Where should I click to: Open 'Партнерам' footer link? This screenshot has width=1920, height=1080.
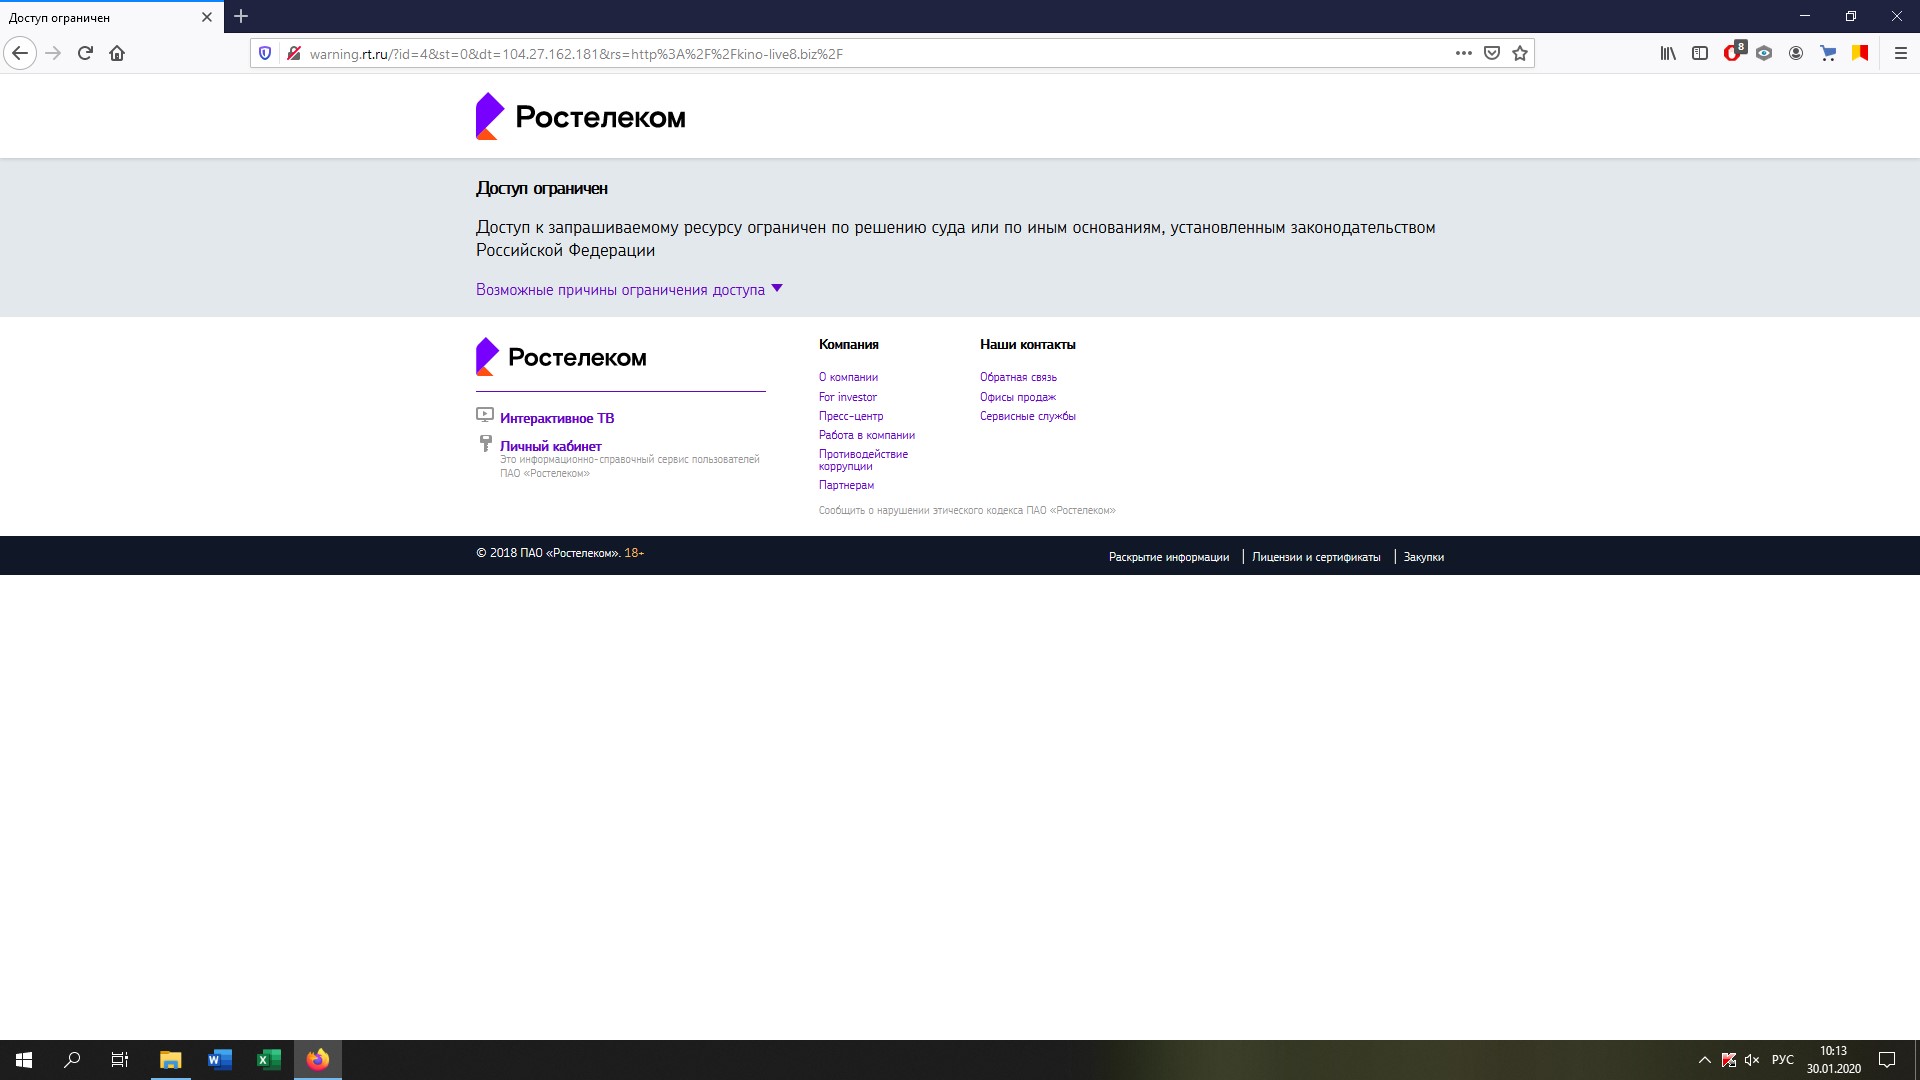[846, 485]
